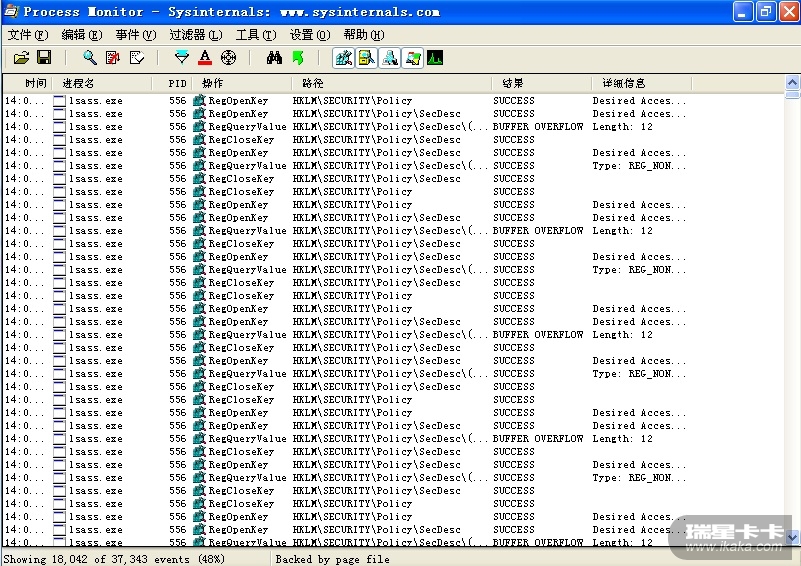Click the Save floppy disk icon
The image size is (801, 566).
click(44, 58)
